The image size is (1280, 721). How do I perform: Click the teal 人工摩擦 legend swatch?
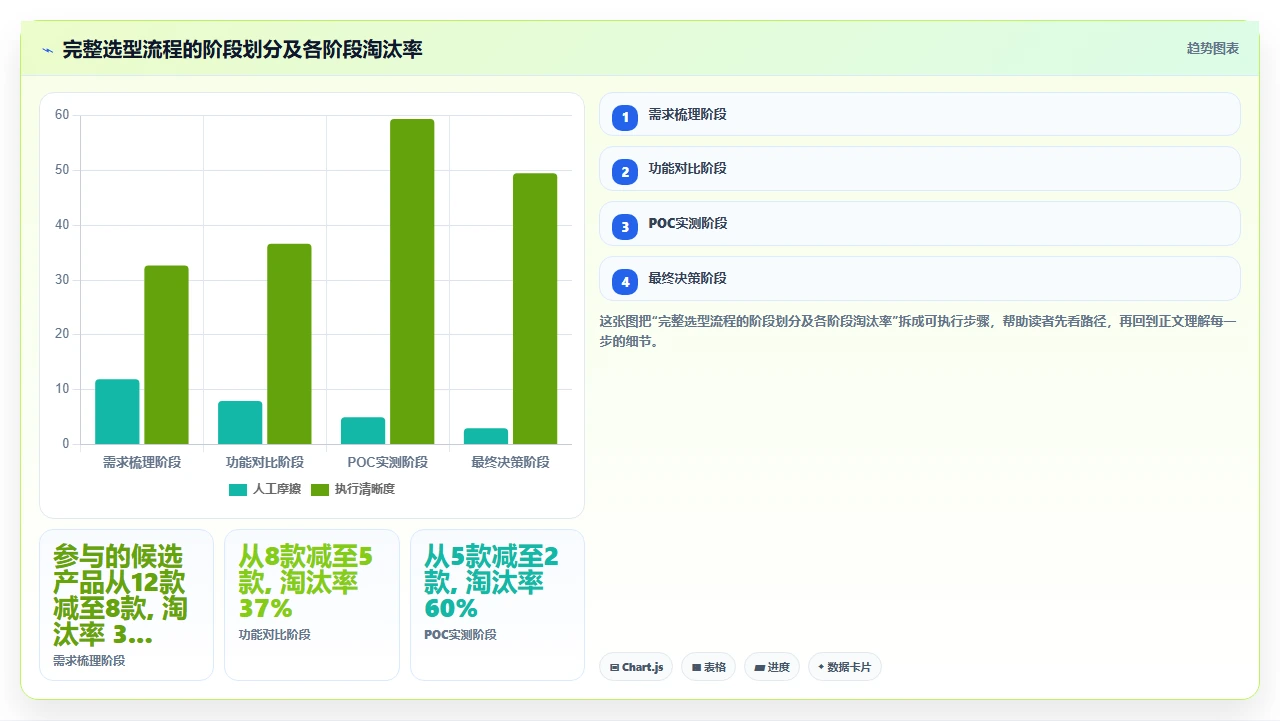238,490
